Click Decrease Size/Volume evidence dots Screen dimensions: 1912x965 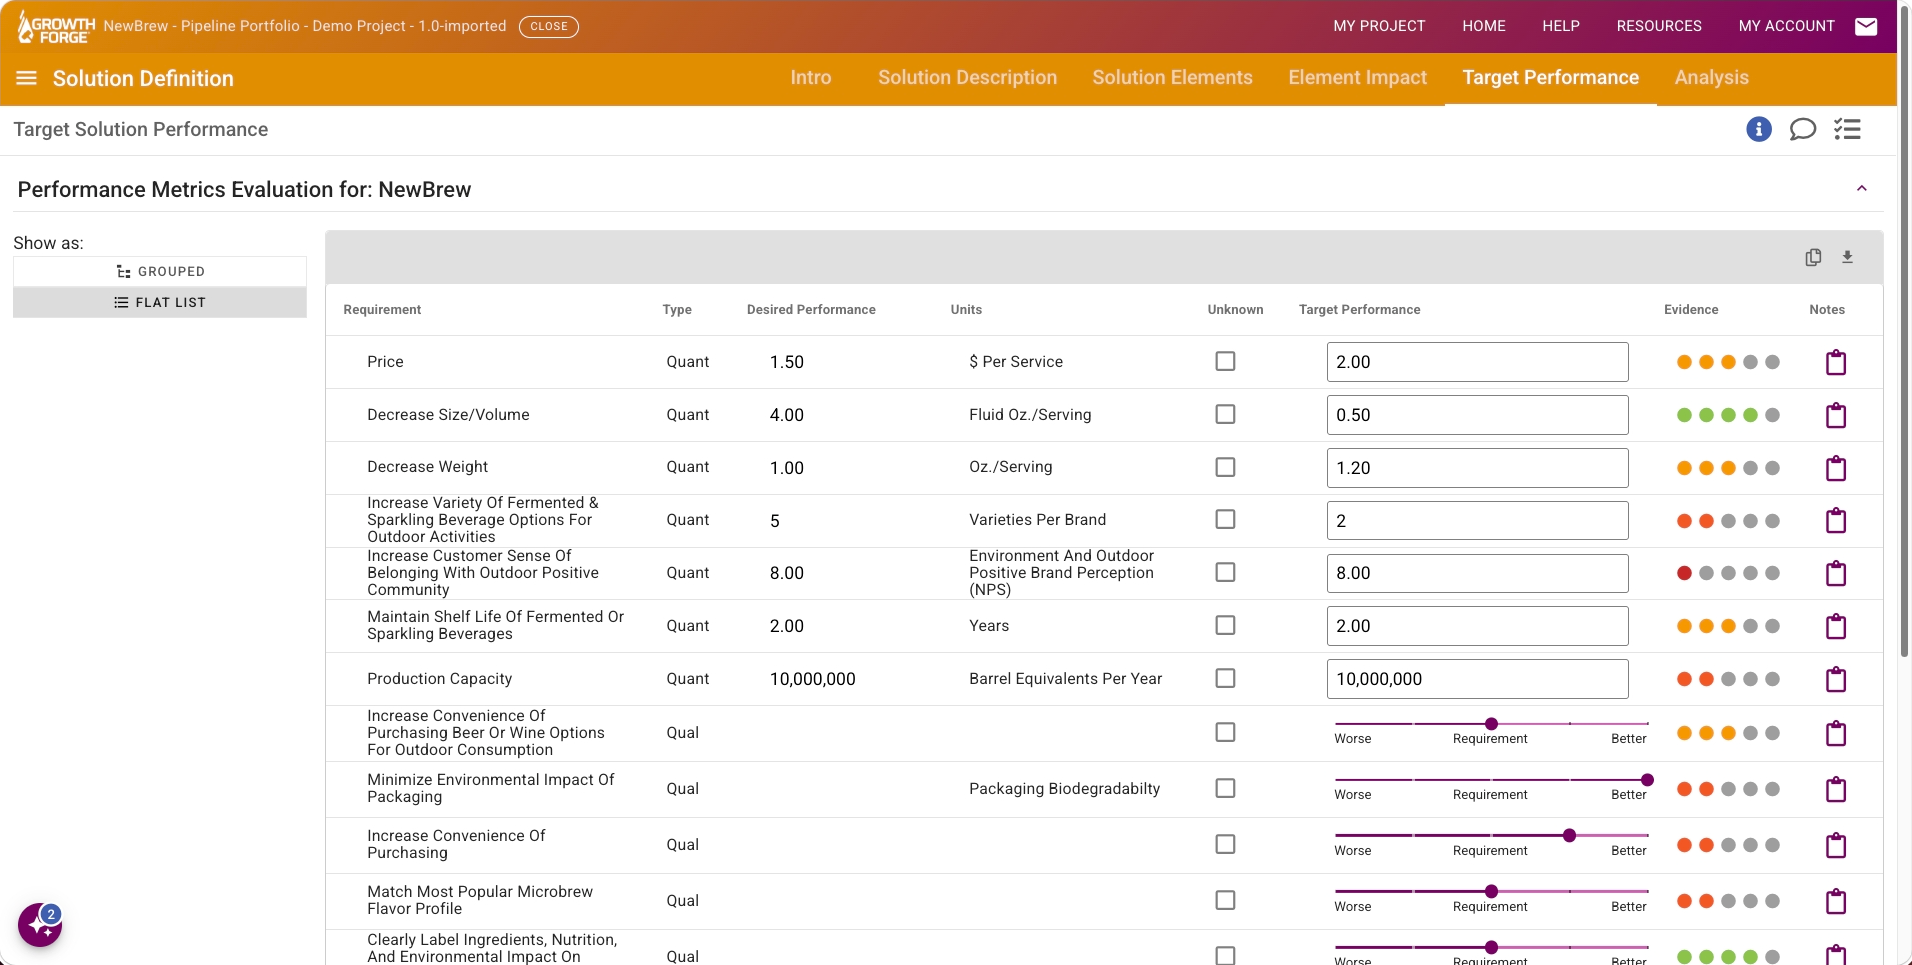coord(1728,415)
